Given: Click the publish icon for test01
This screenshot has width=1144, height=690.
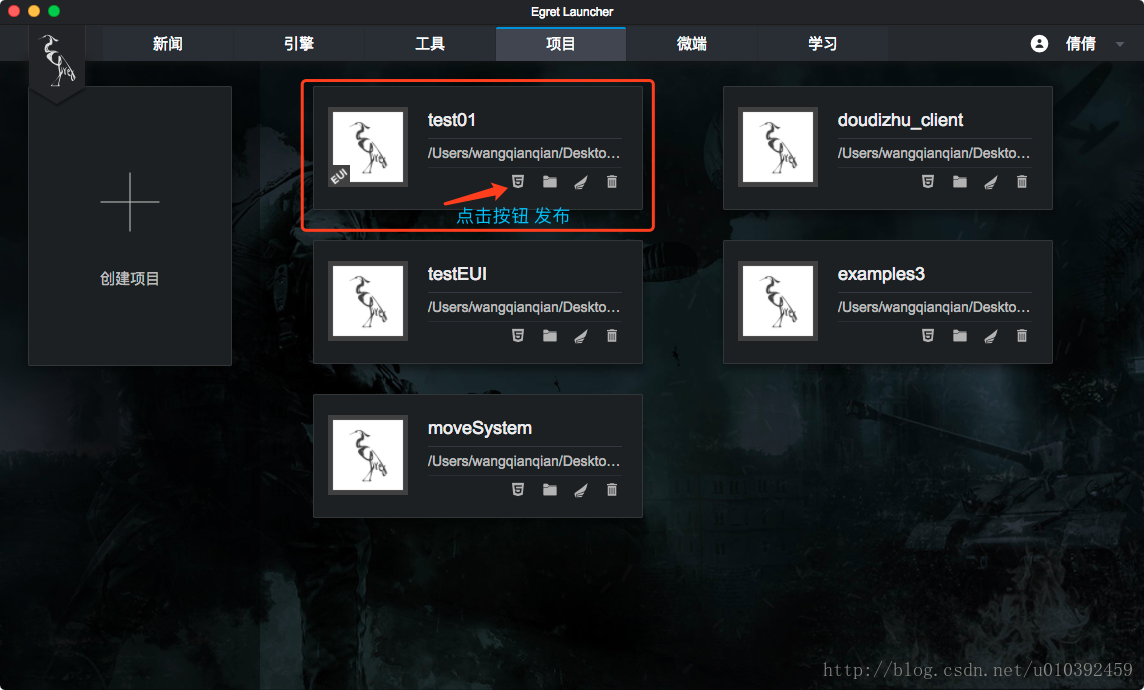Looking at the screenshot, I should (x=518, y=182).
